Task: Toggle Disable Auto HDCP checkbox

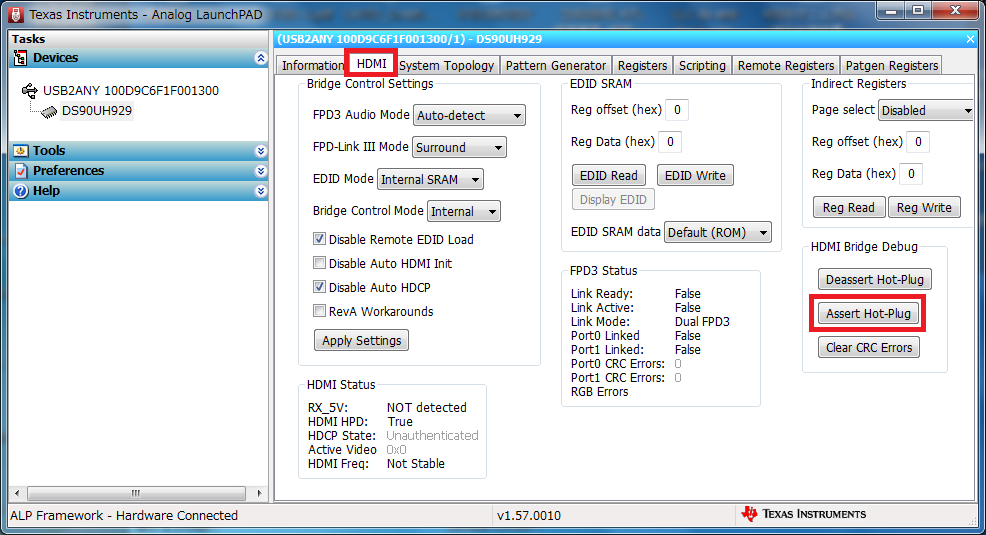Action: [319, 287]
